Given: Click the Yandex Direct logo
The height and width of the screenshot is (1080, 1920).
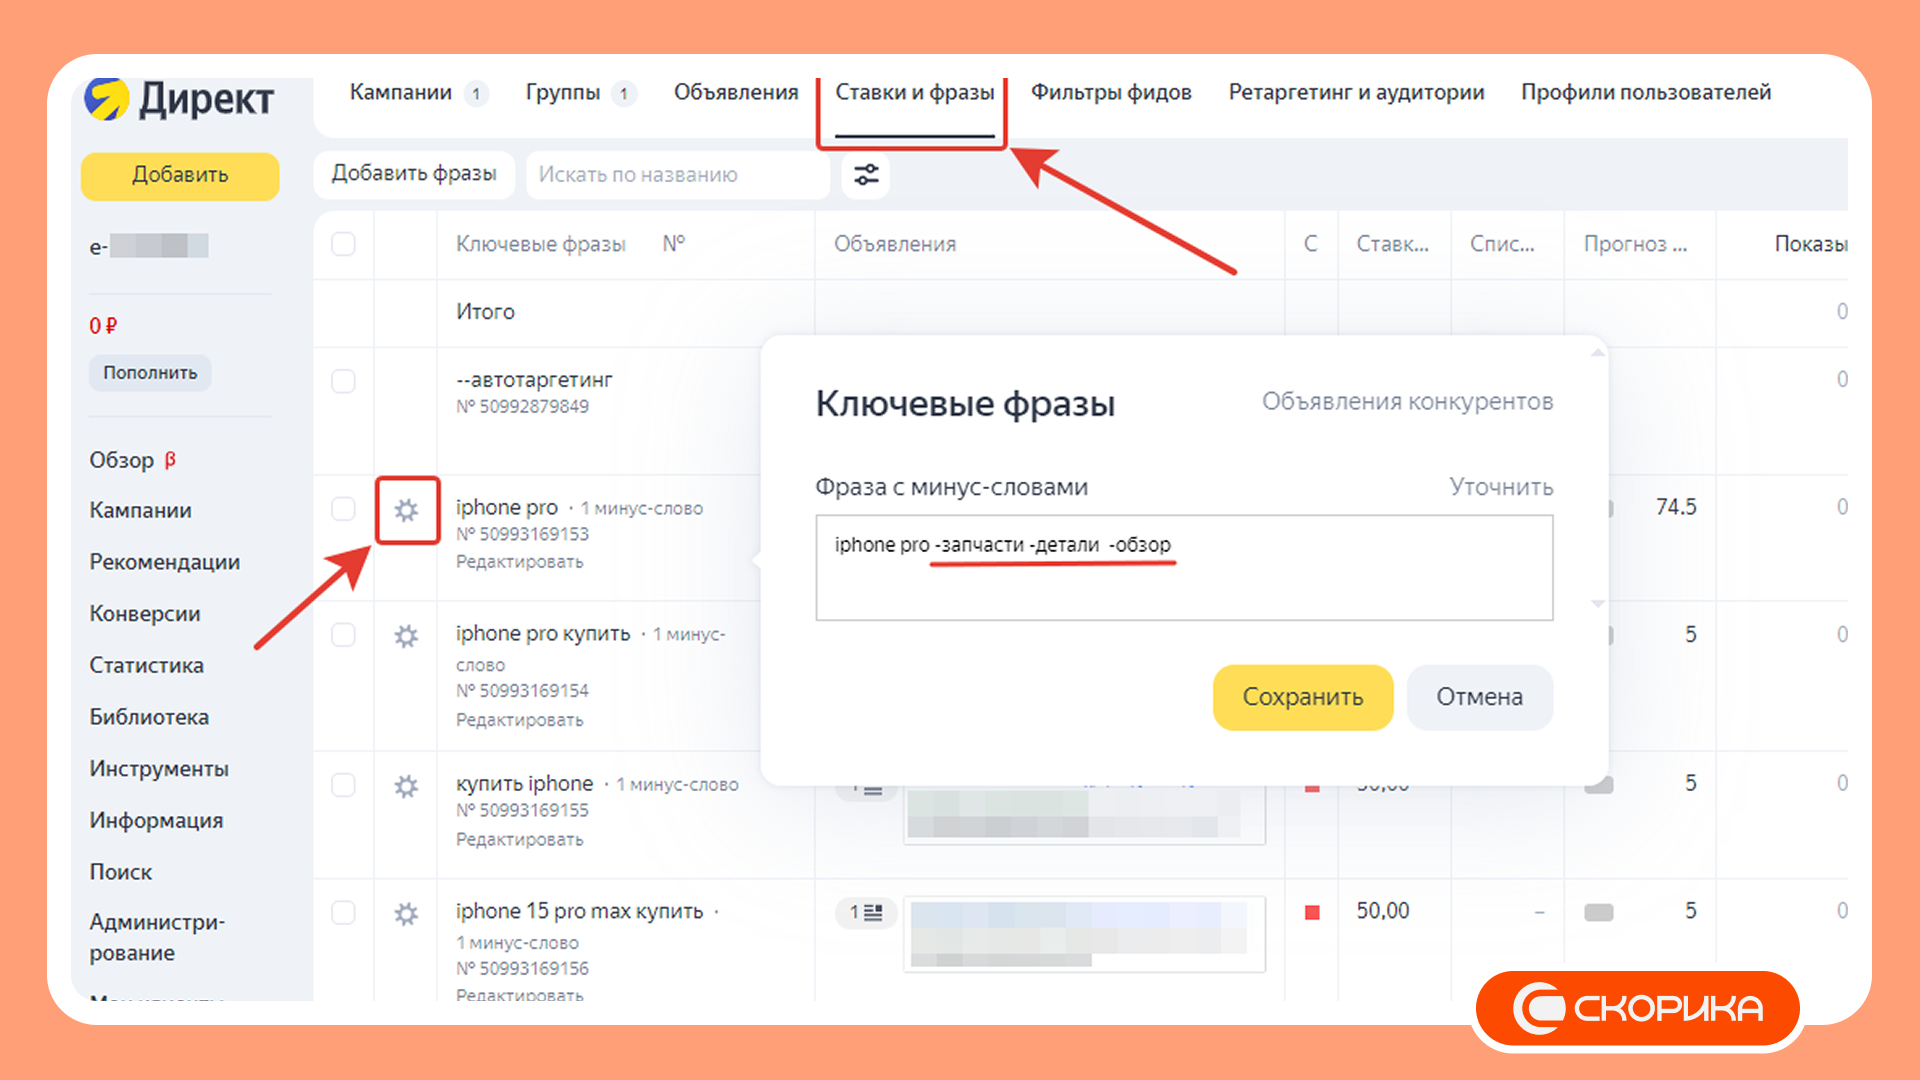Looking at the screenshot, I should (179, 99).
